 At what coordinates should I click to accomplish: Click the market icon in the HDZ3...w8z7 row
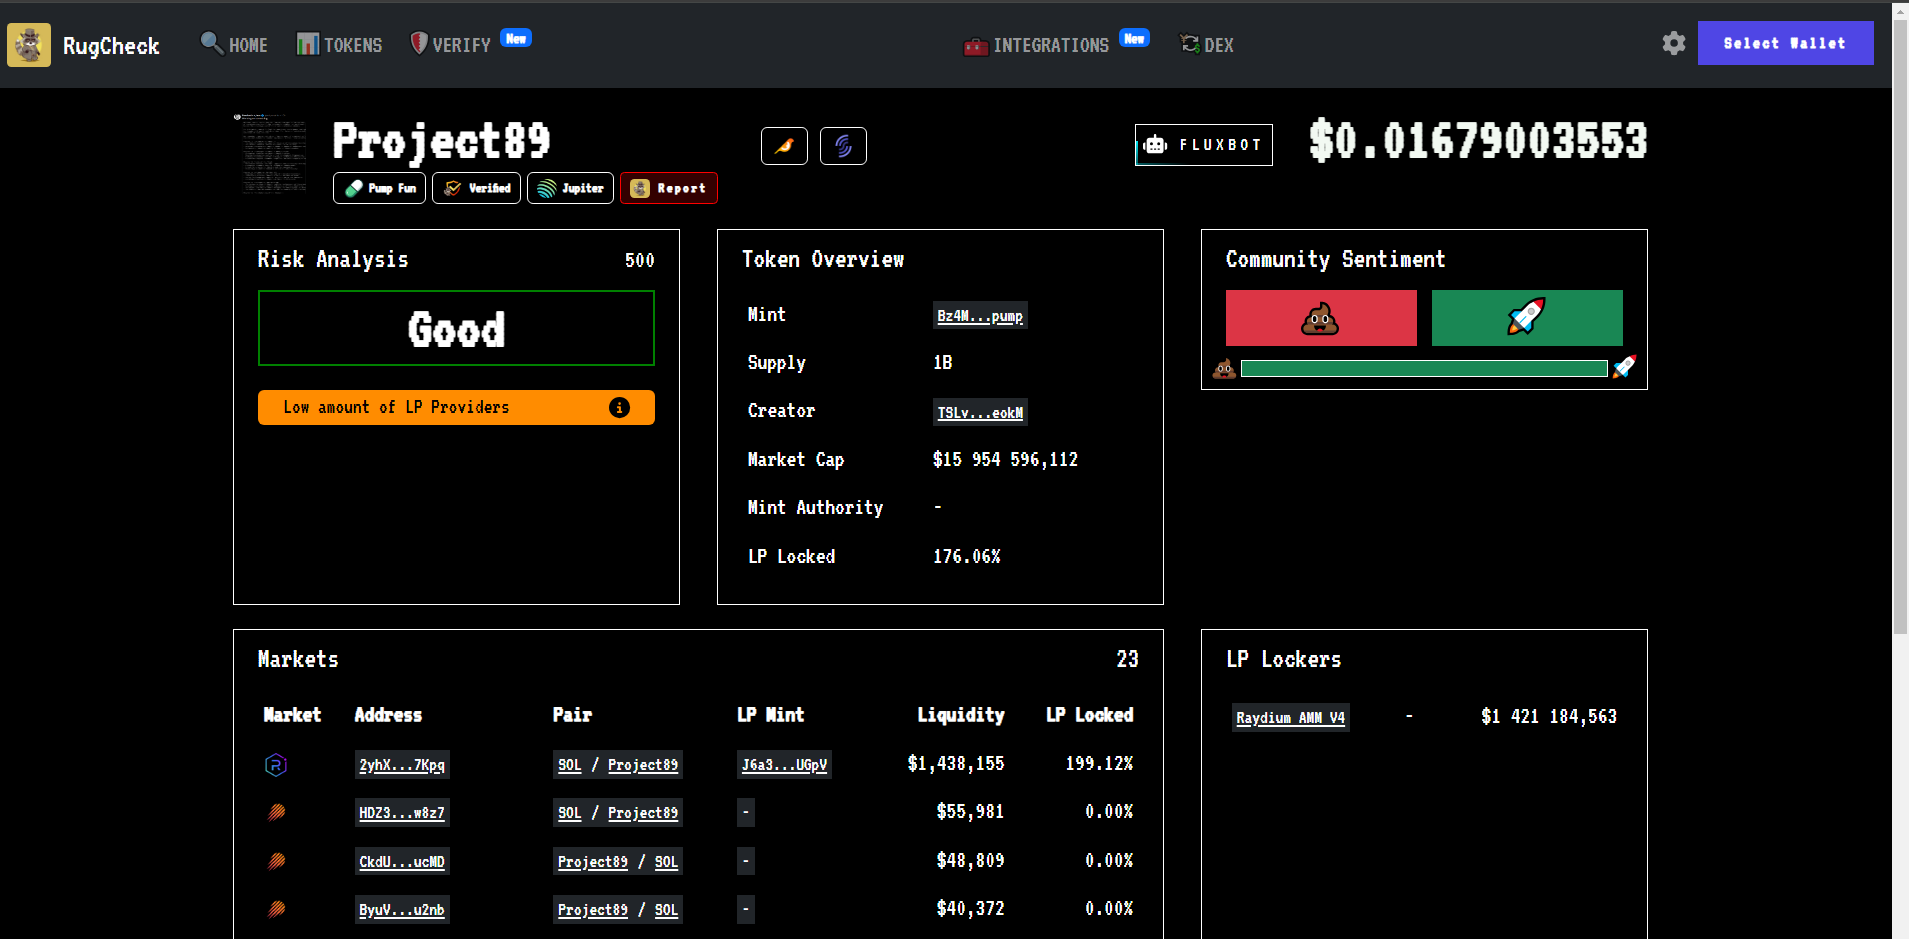[x=277, y=812]
